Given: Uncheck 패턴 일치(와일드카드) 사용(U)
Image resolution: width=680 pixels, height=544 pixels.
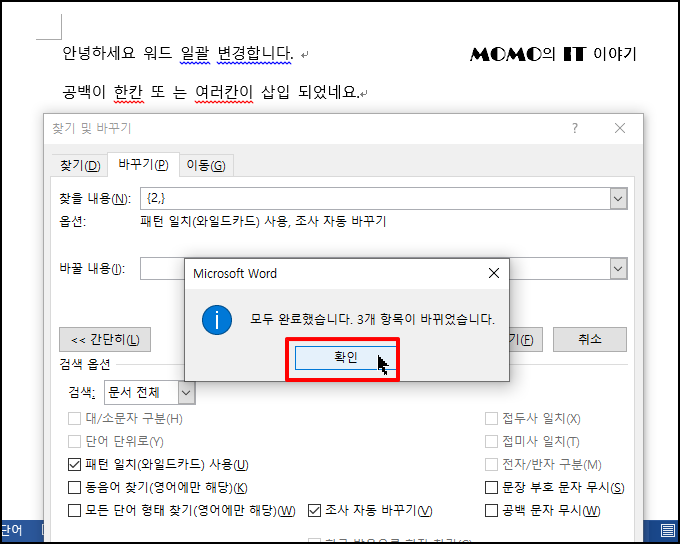Looking at the screenshot, I should click(x=74, y=465).
